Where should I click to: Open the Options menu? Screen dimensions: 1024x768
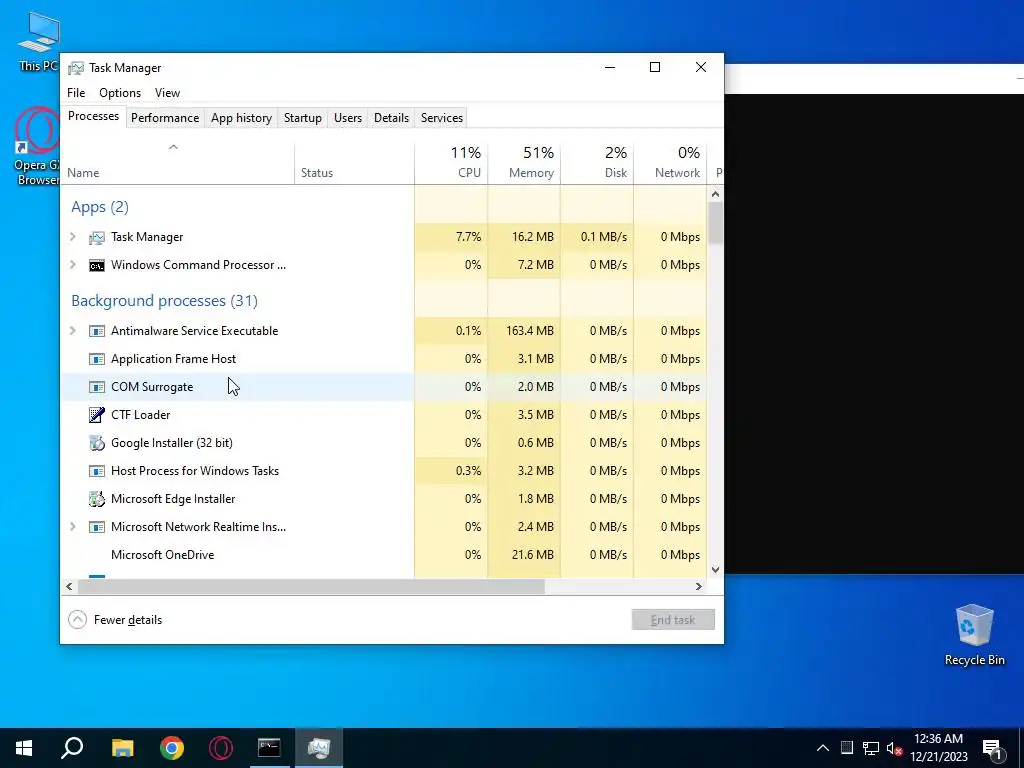pyautogui.click(x=120, y=93)
